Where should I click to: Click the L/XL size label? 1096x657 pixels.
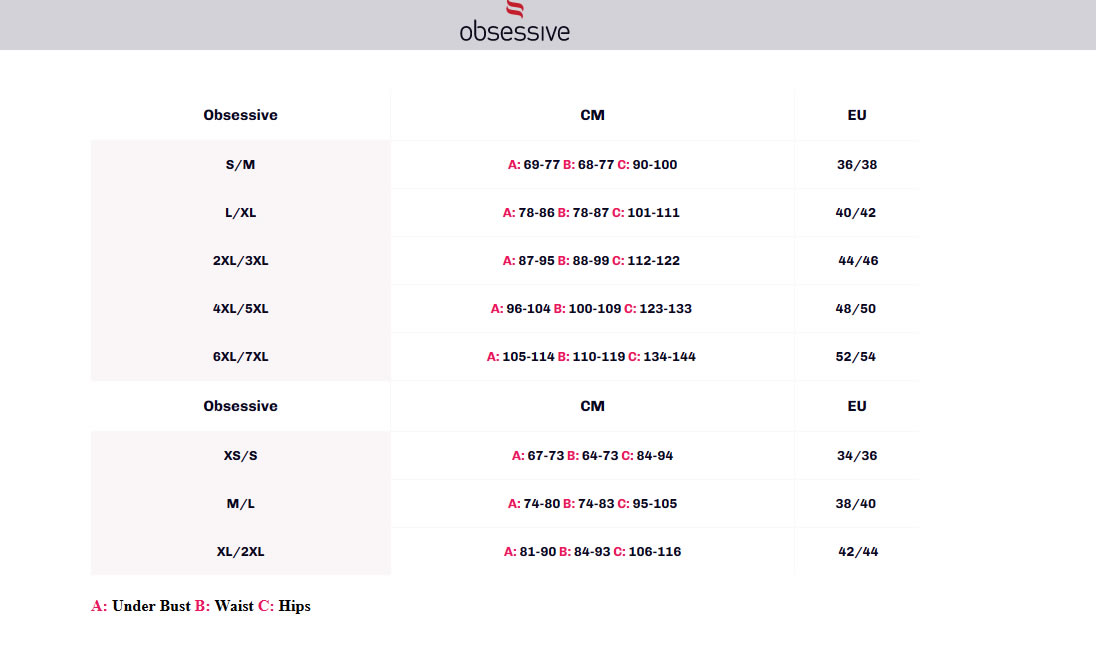click(240, 212)
